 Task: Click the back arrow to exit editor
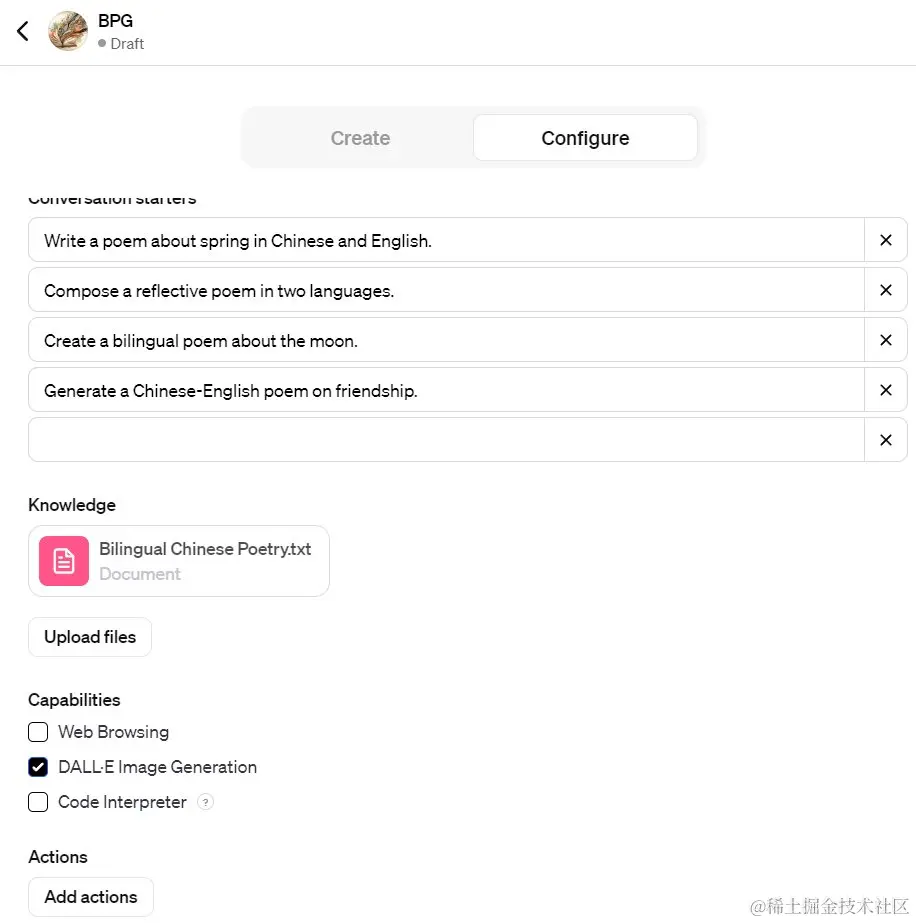click(x=22, y=31)
